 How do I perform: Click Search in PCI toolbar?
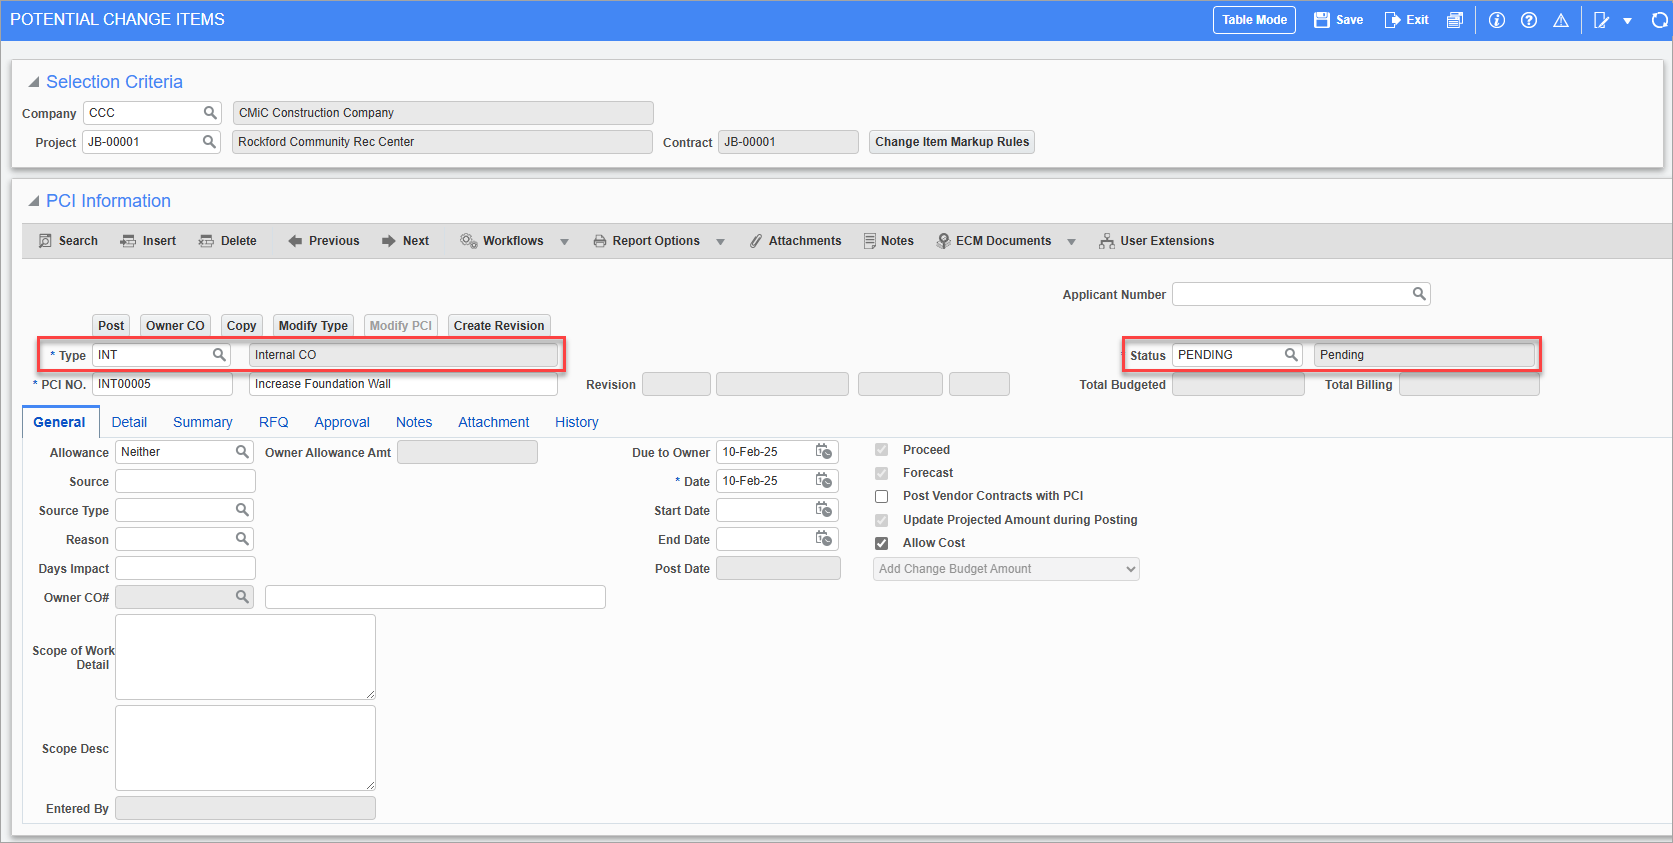[68, 241]
